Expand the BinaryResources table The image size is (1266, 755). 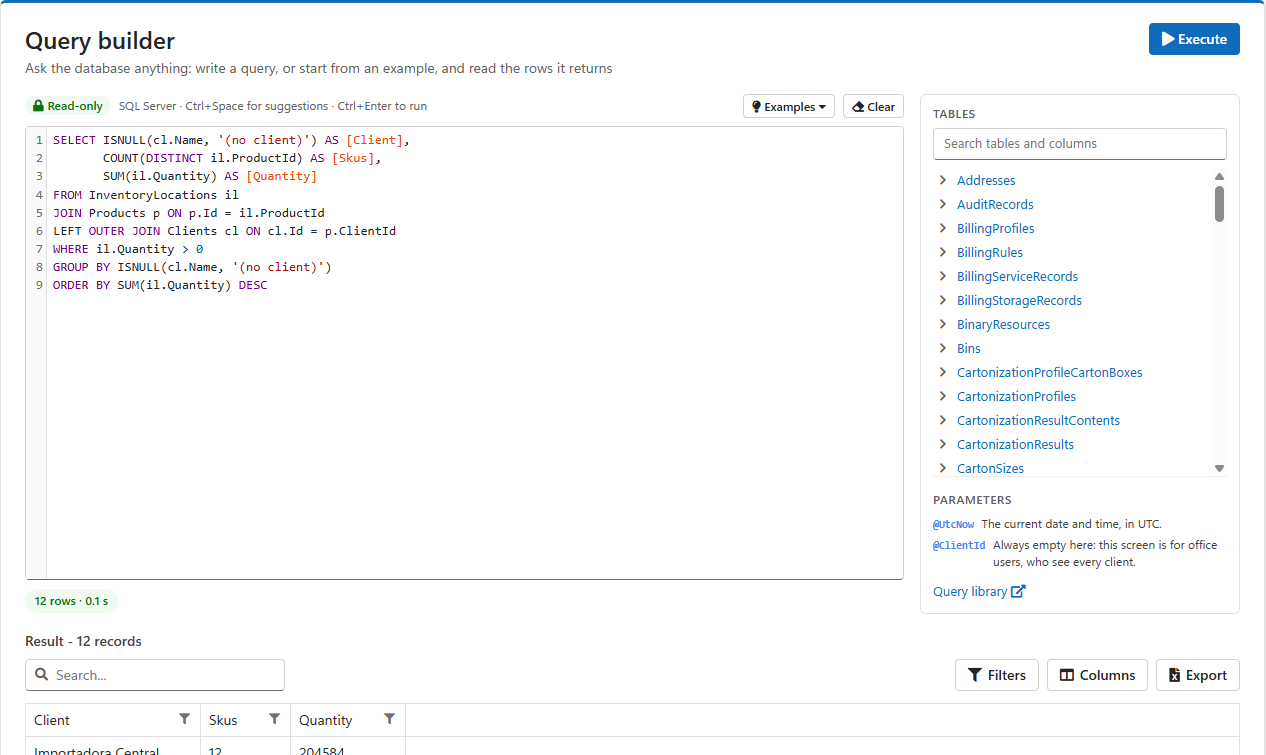pos(943,324)
